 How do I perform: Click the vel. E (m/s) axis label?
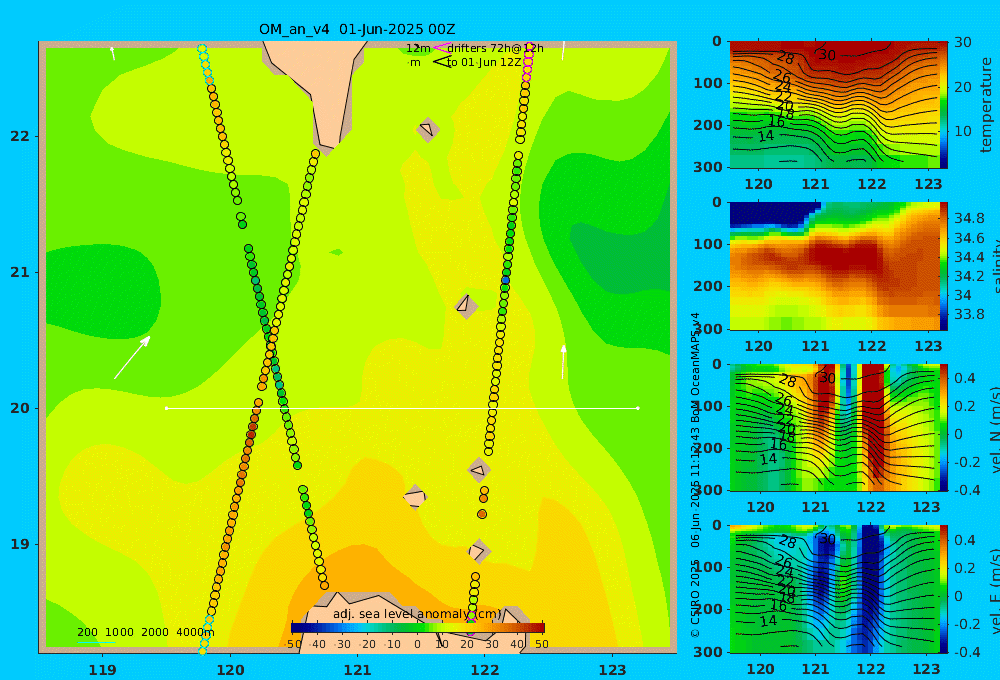[994, 590]
